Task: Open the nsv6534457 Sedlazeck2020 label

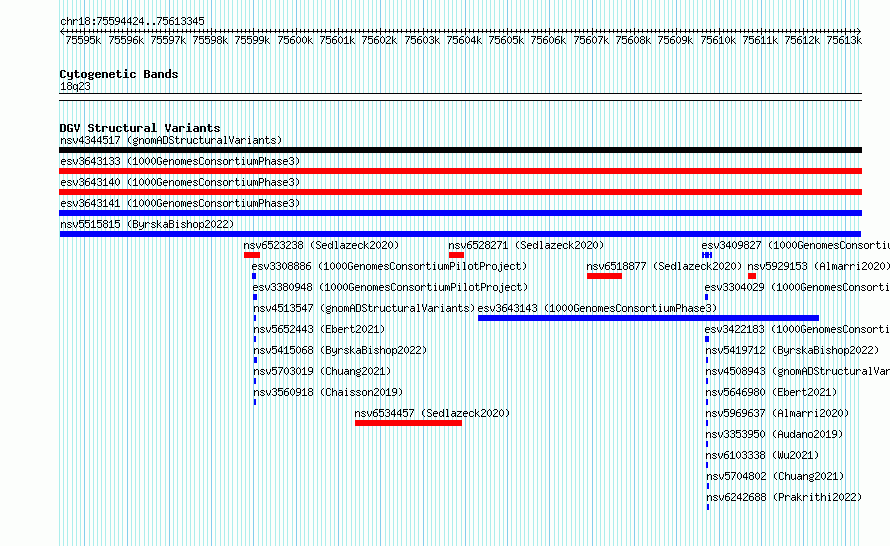Action: coord(432,413)
